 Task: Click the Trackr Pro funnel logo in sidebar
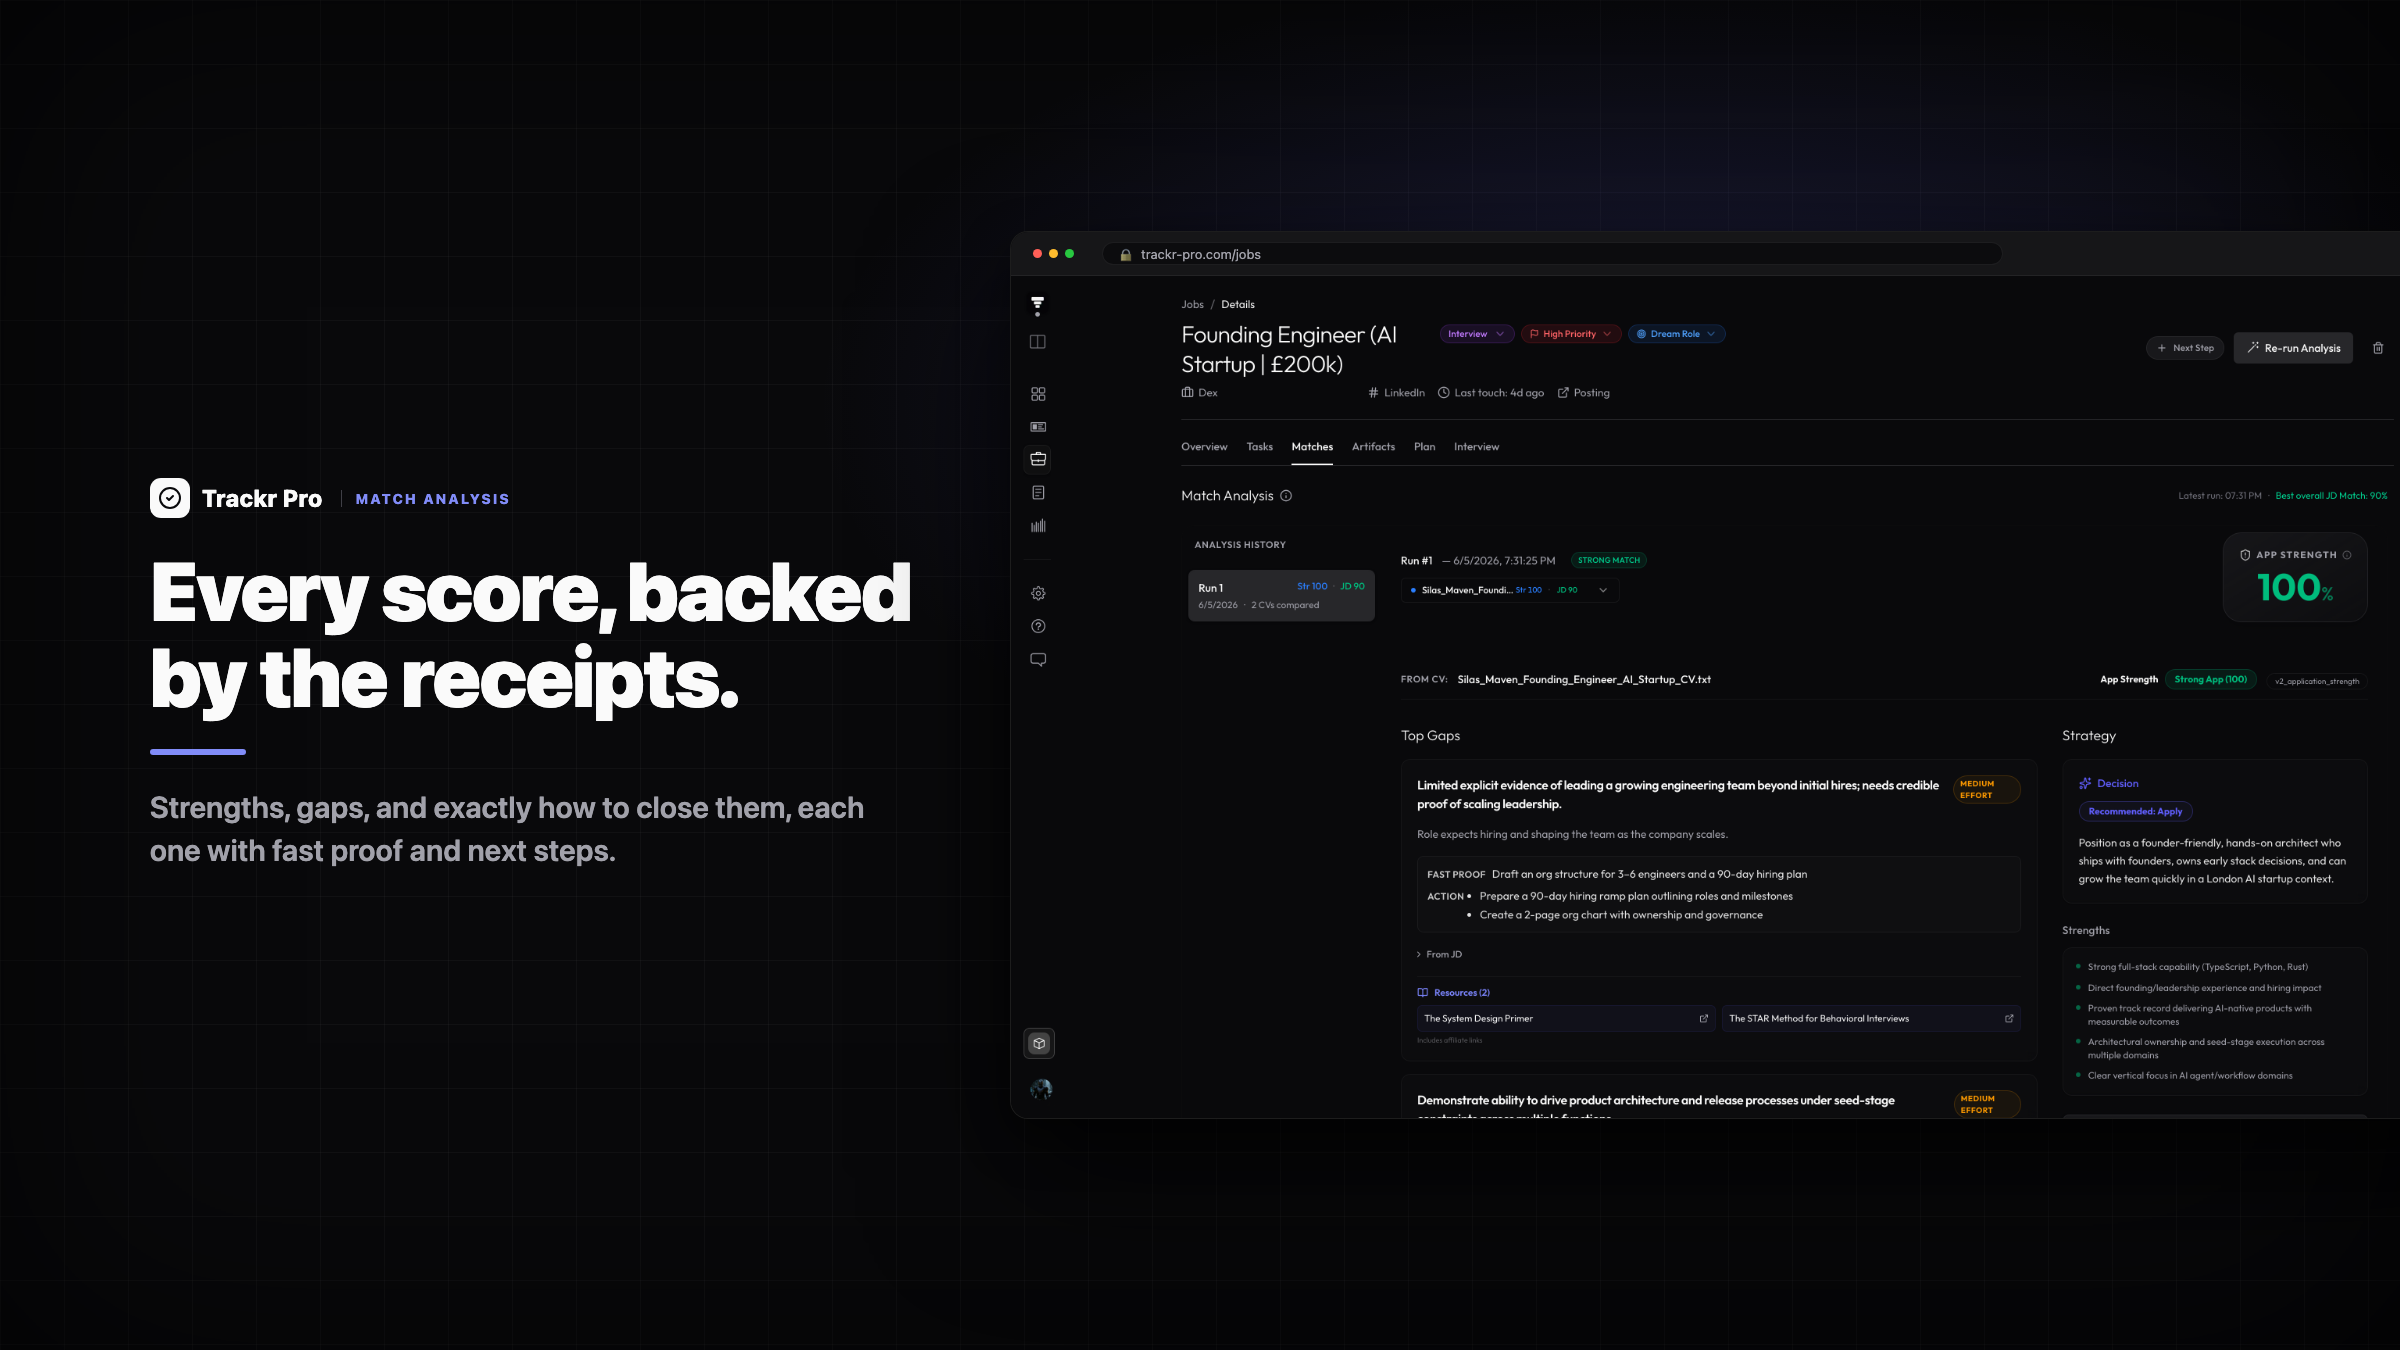click(1038, 306)
